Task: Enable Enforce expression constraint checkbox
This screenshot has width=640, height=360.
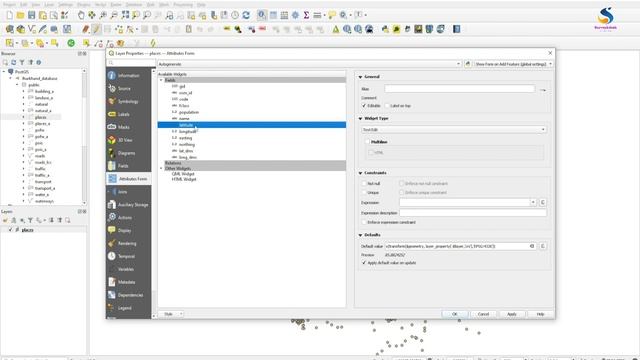Action: point(364,222)
